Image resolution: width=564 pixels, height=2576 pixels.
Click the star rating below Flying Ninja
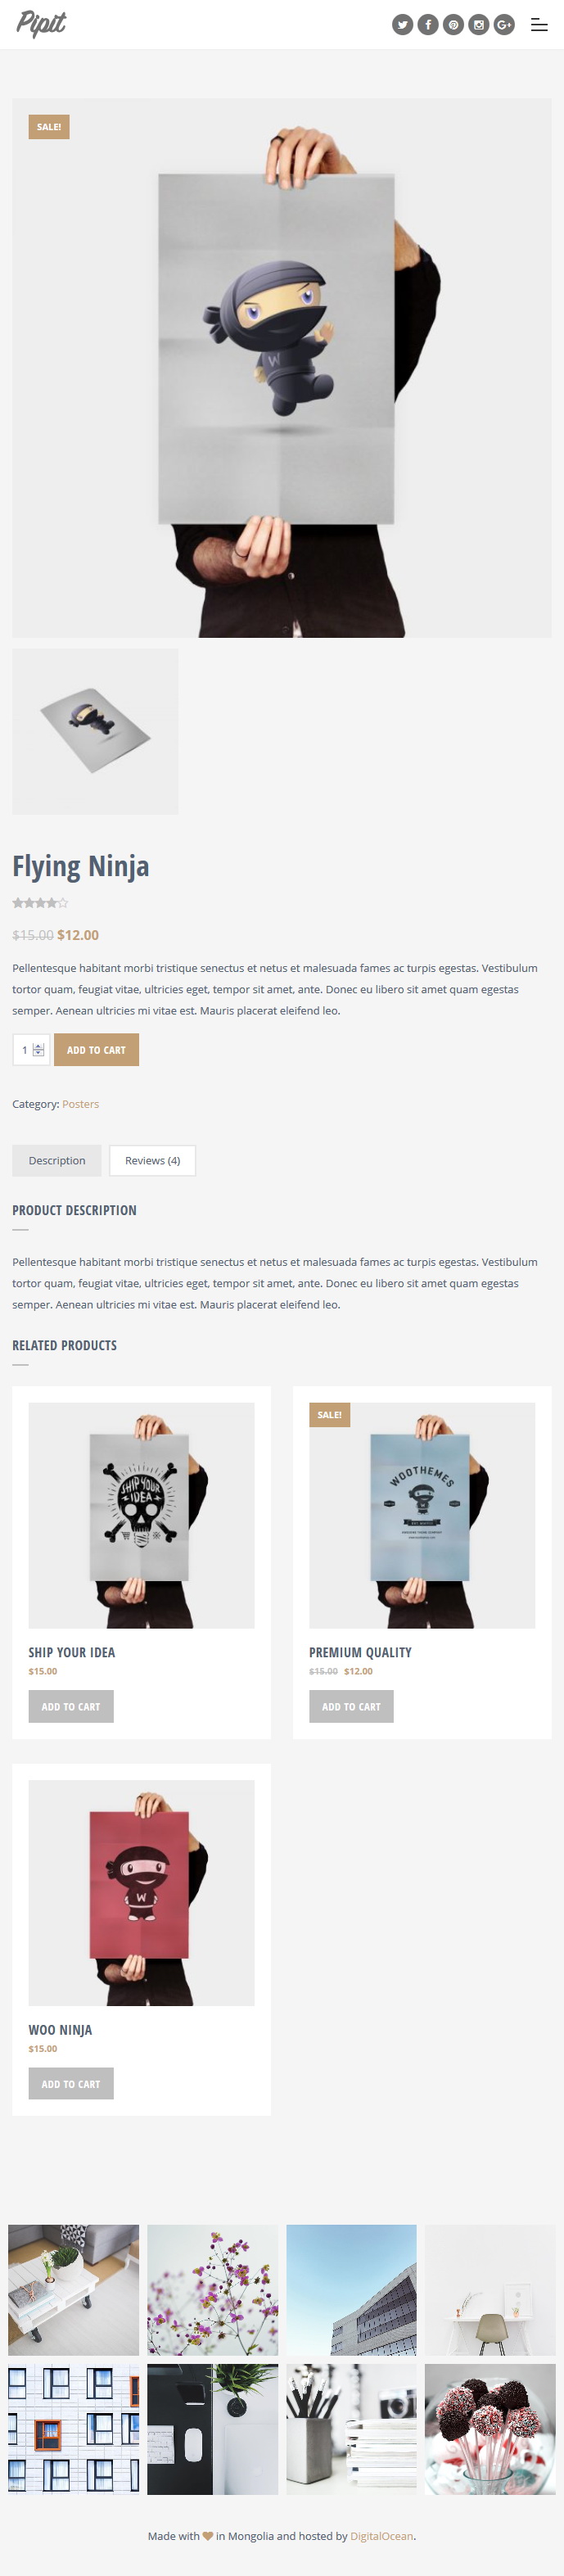pyautogui.click(x=40, y=903)
